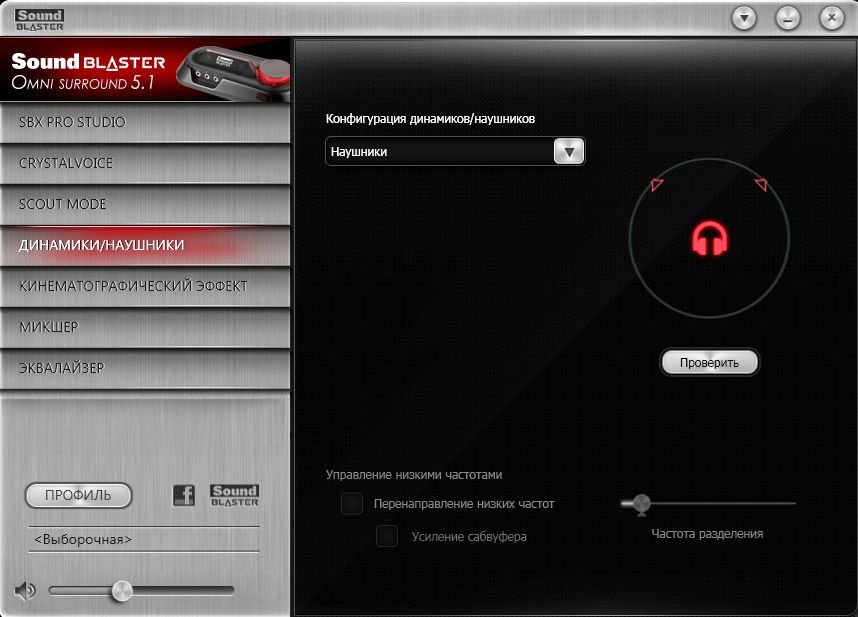The height and width of the screenshot is (617, 858).
Task: Click the Частота разделения label
Action: (707, 534)
